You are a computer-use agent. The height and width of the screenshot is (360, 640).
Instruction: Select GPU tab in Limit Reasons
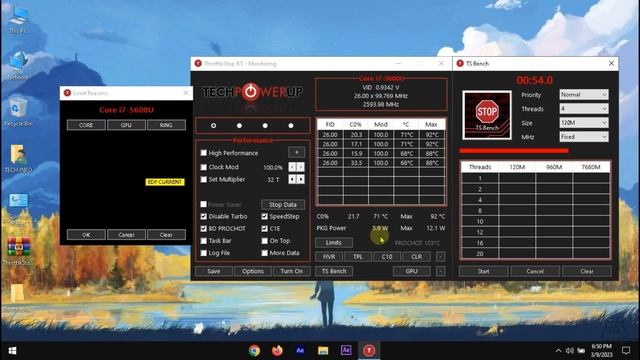point(126,125)
